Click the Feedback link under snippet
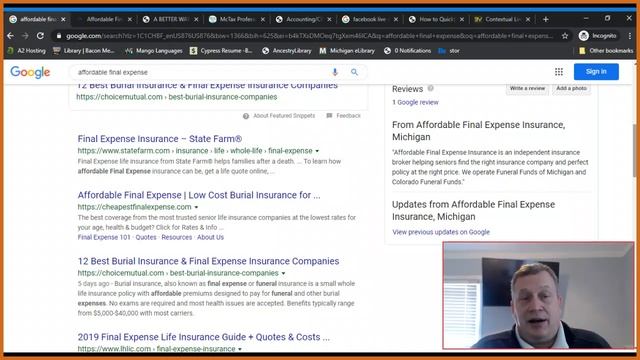 (348, 116)
